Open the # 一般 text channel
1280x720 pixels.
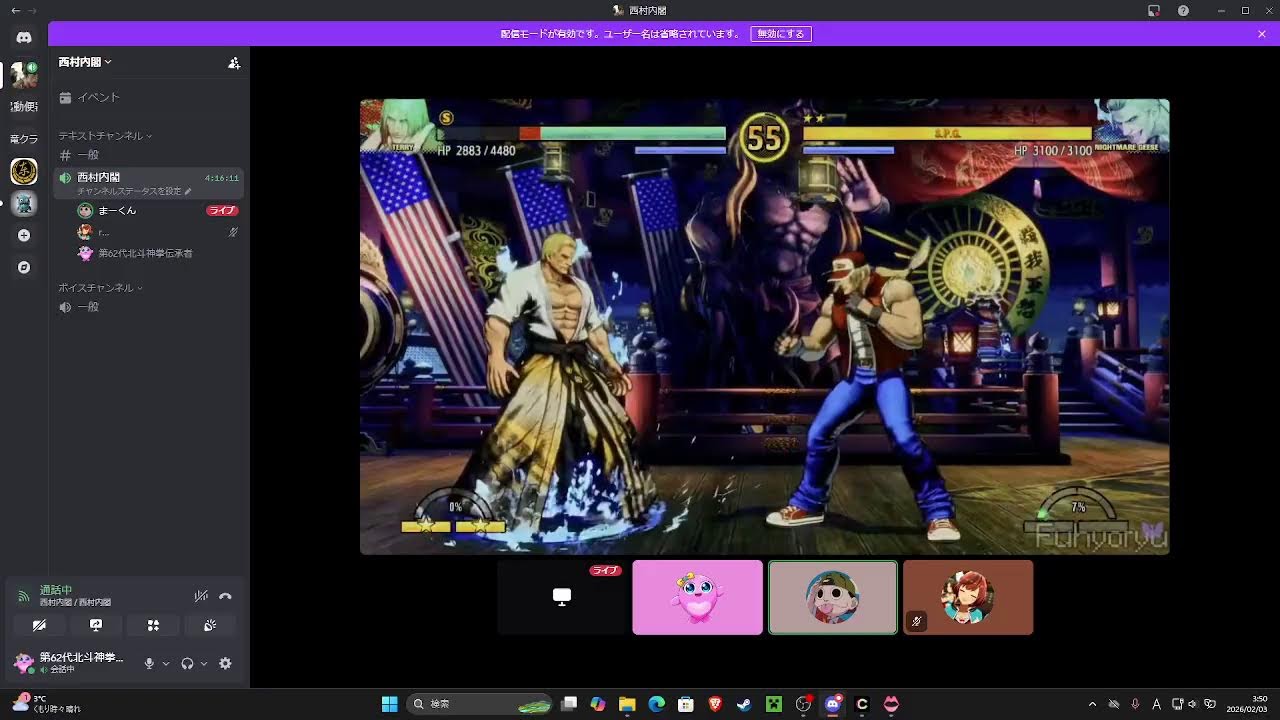(150, 155)
